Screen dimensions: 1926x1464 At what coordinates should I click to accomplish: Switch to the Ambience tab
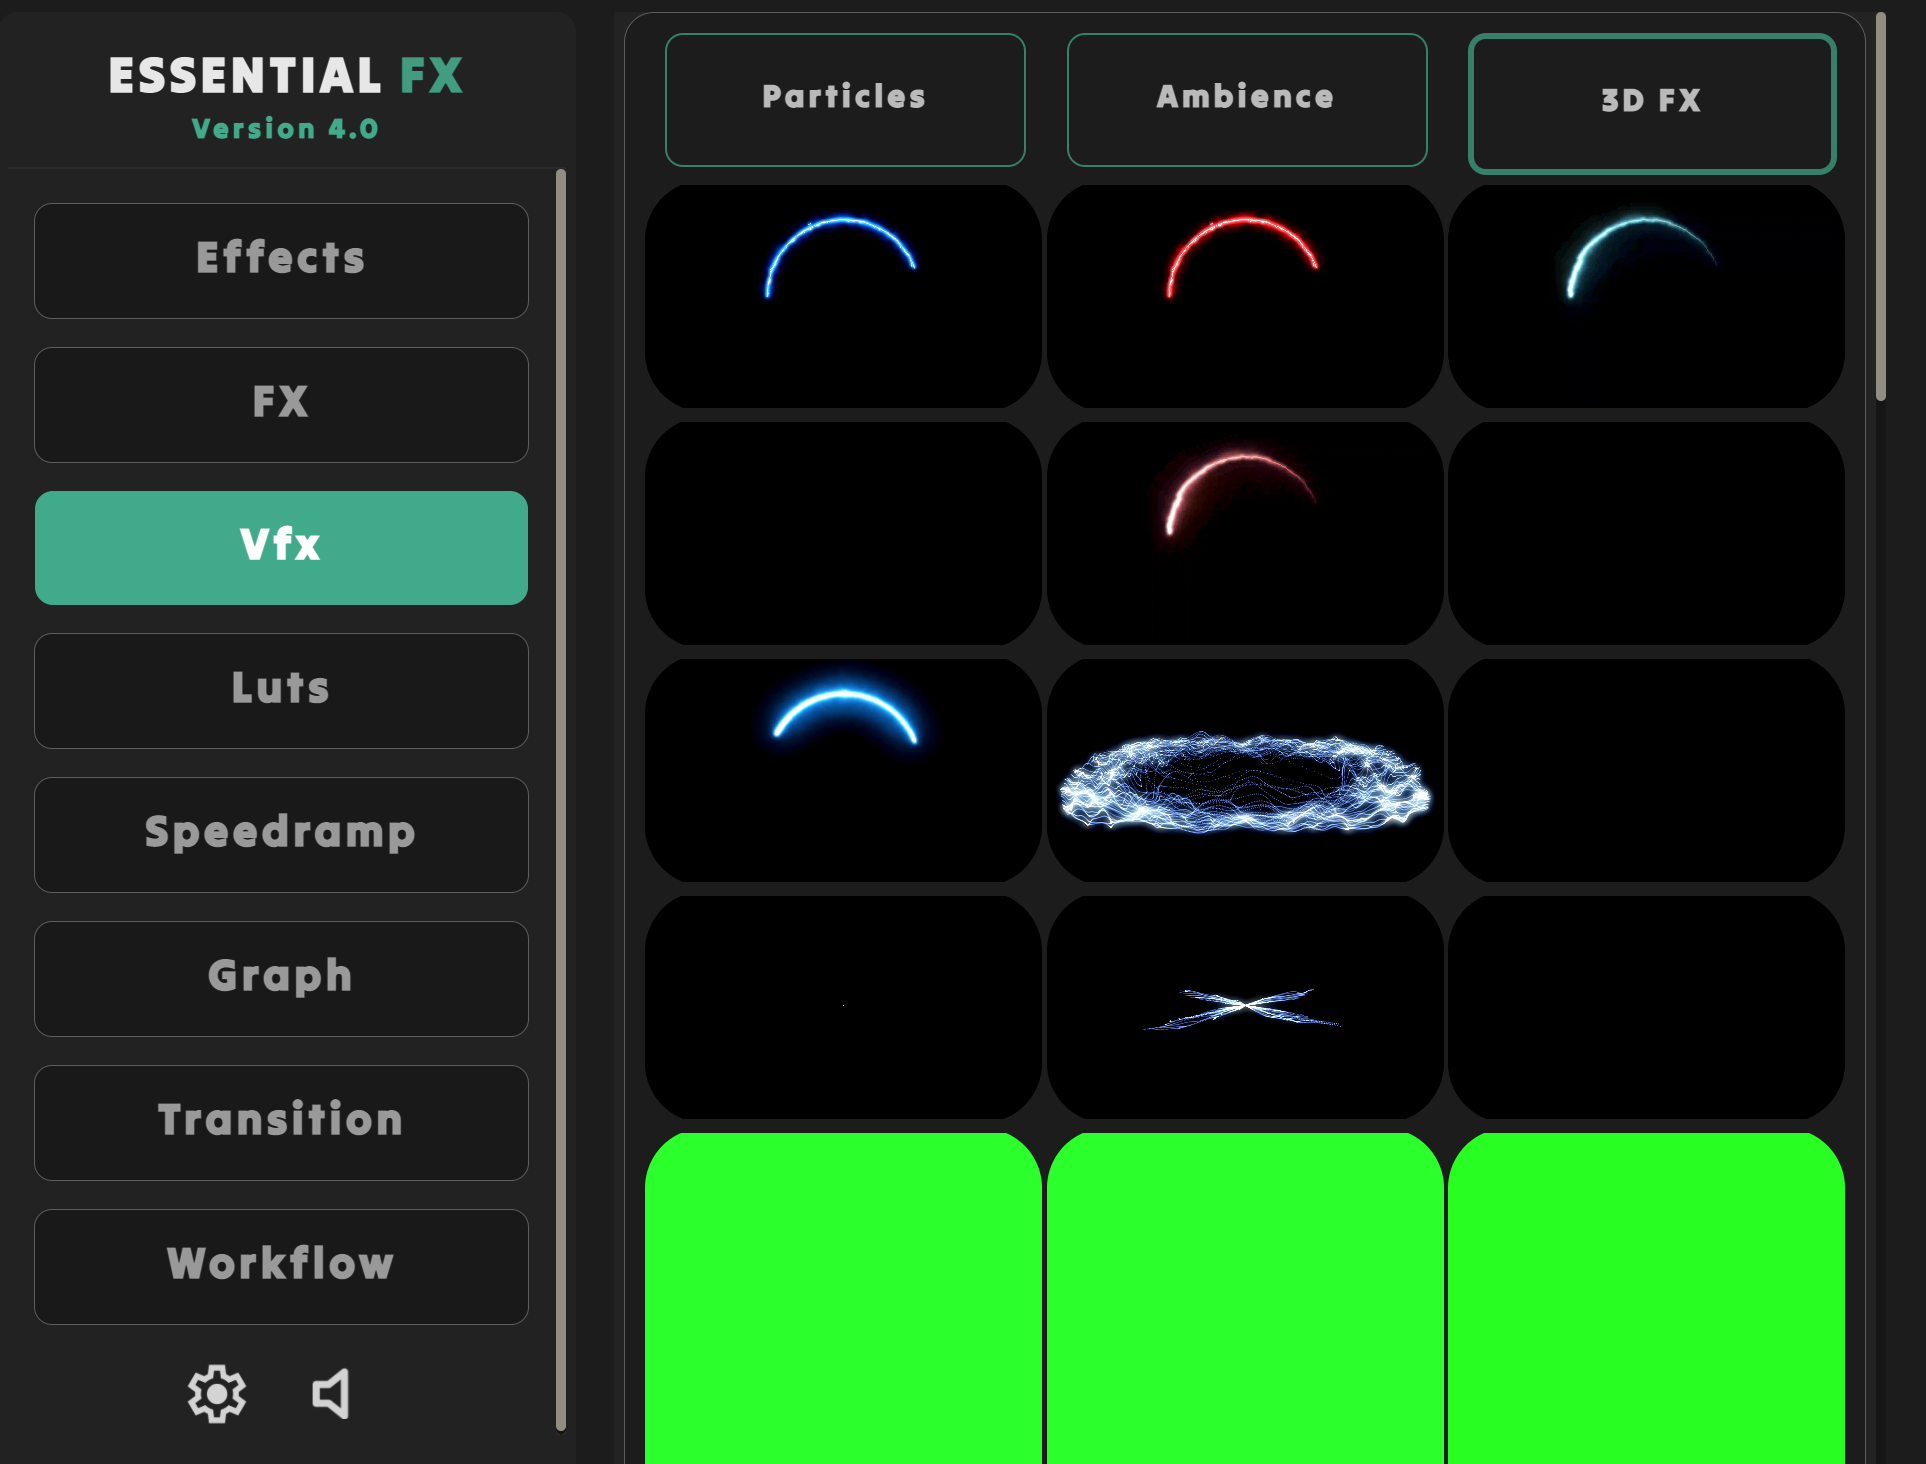(x=1246, y=99)
